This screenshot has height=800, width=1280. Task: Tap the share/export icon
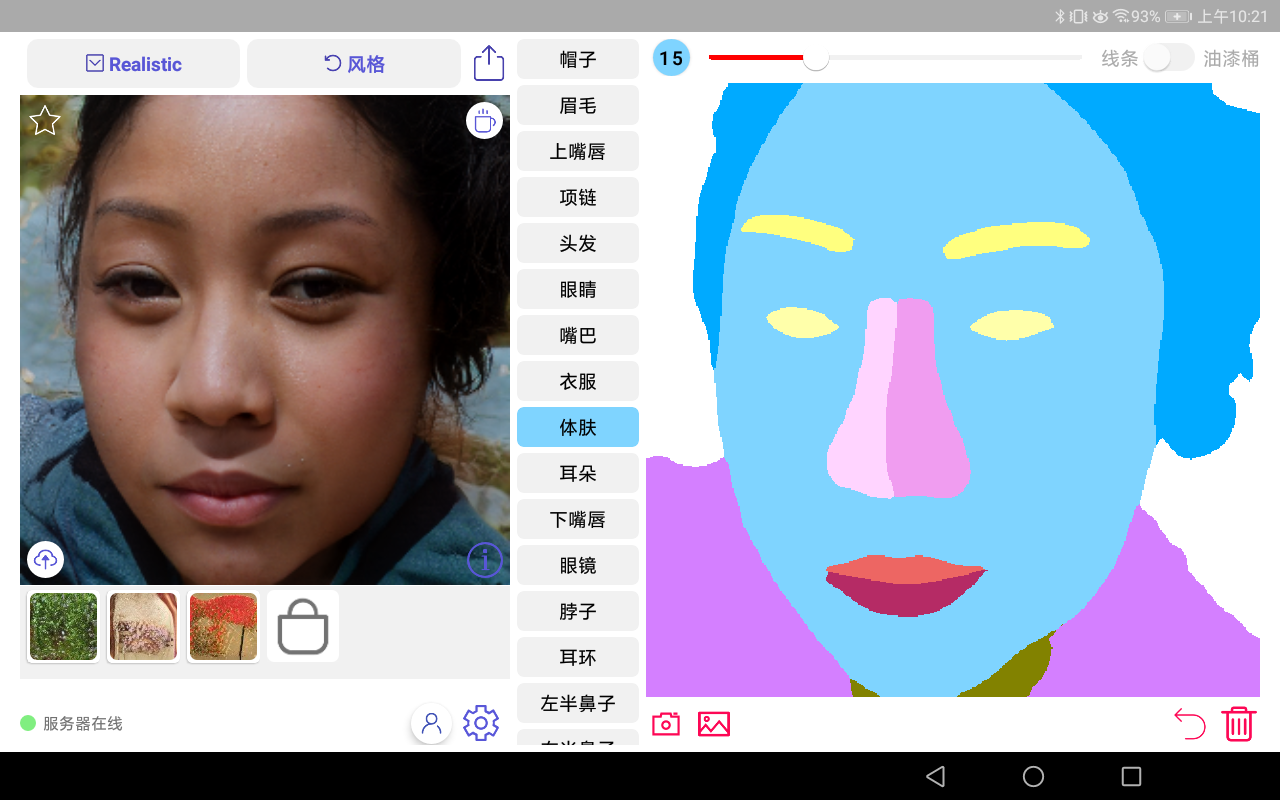pos(489,63)
